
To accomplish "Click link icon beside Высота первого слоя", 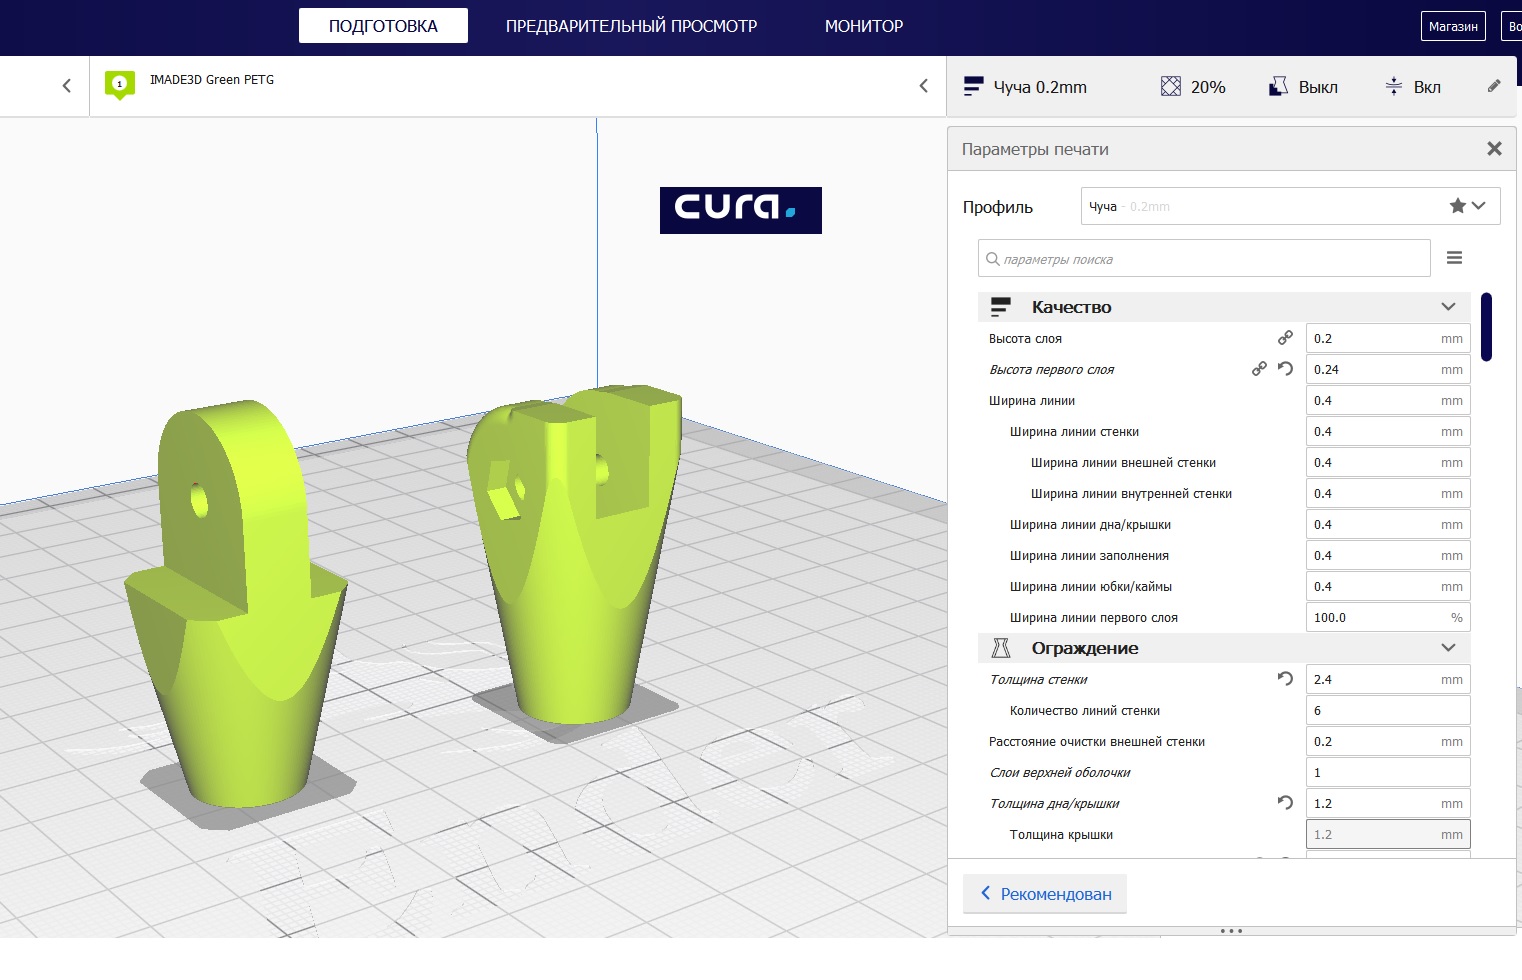I will coord(1259,369).
